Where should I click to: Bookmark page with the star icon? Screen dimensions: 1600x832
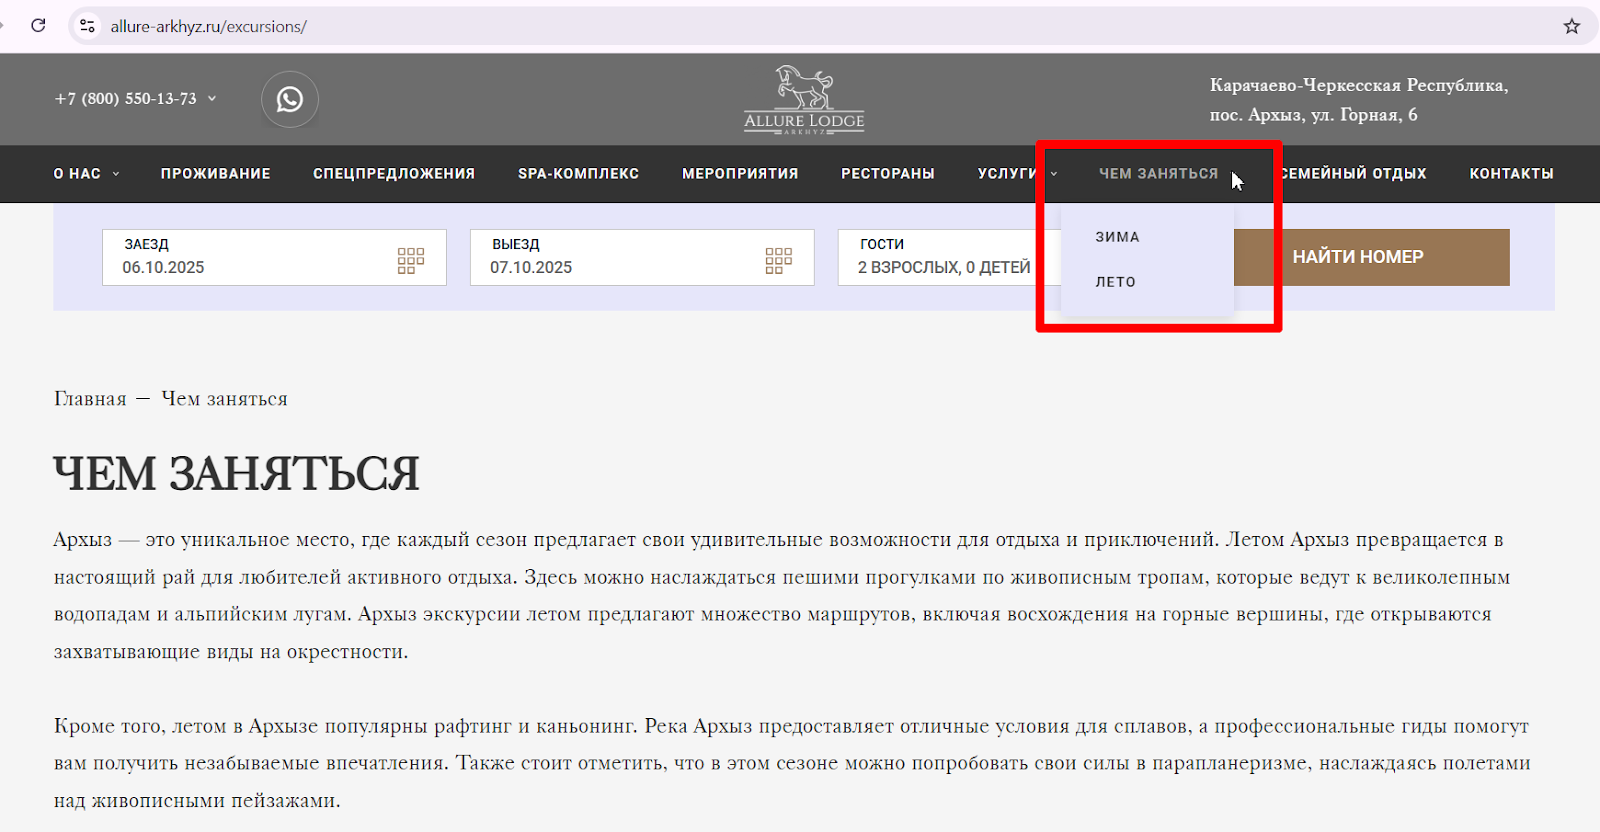click(x=1571, y=26)
